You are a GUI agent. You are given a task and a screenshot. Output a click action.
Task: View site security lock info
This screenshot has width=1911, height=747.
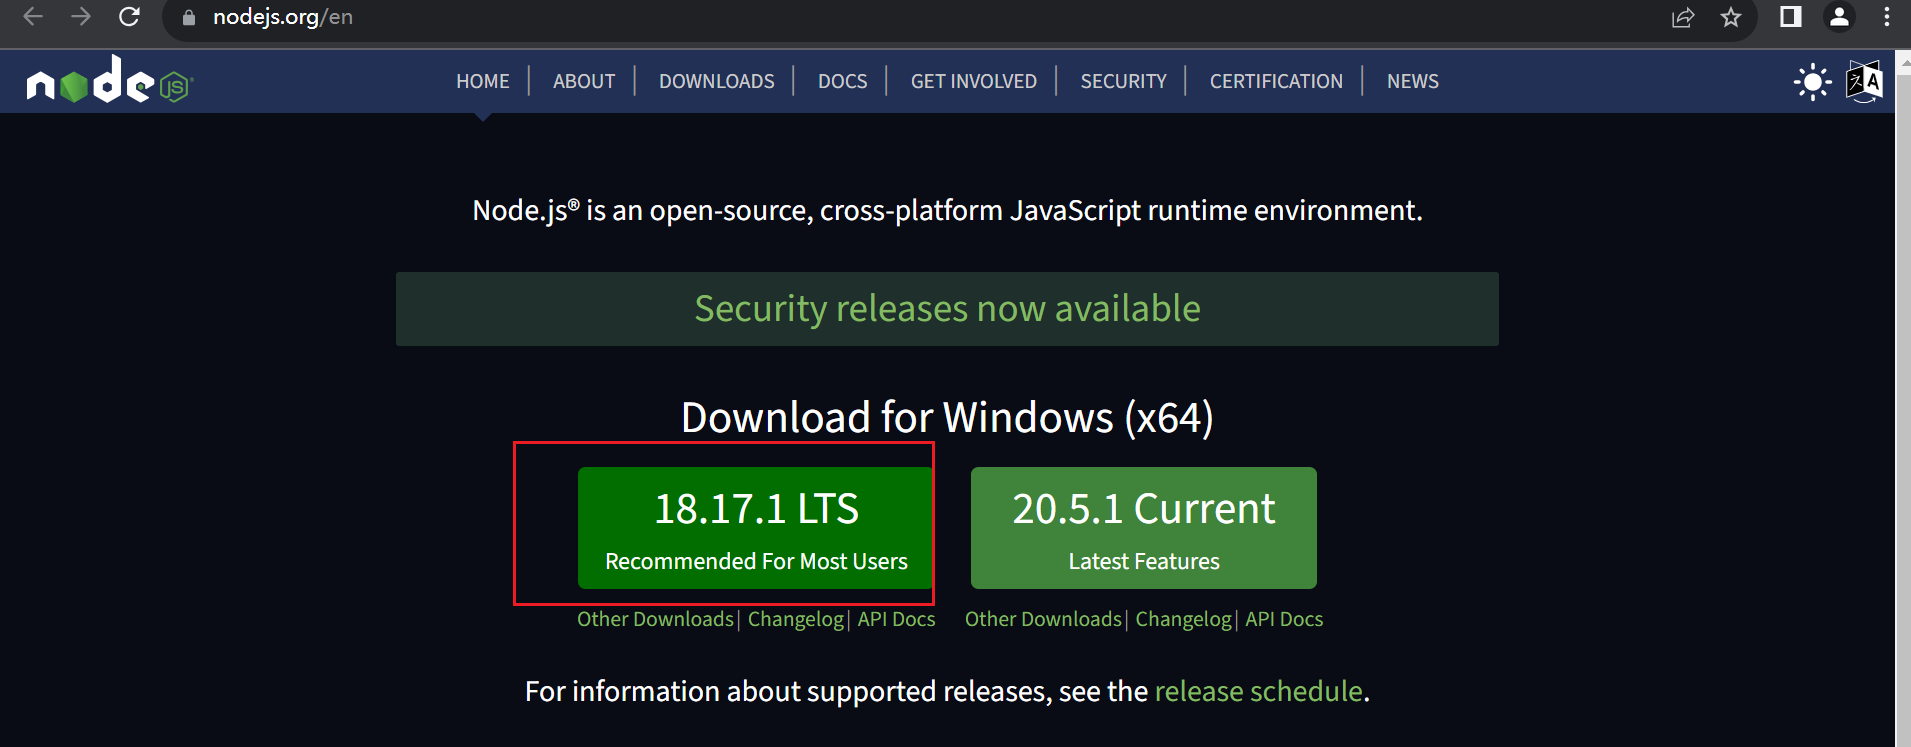[188, 18]
